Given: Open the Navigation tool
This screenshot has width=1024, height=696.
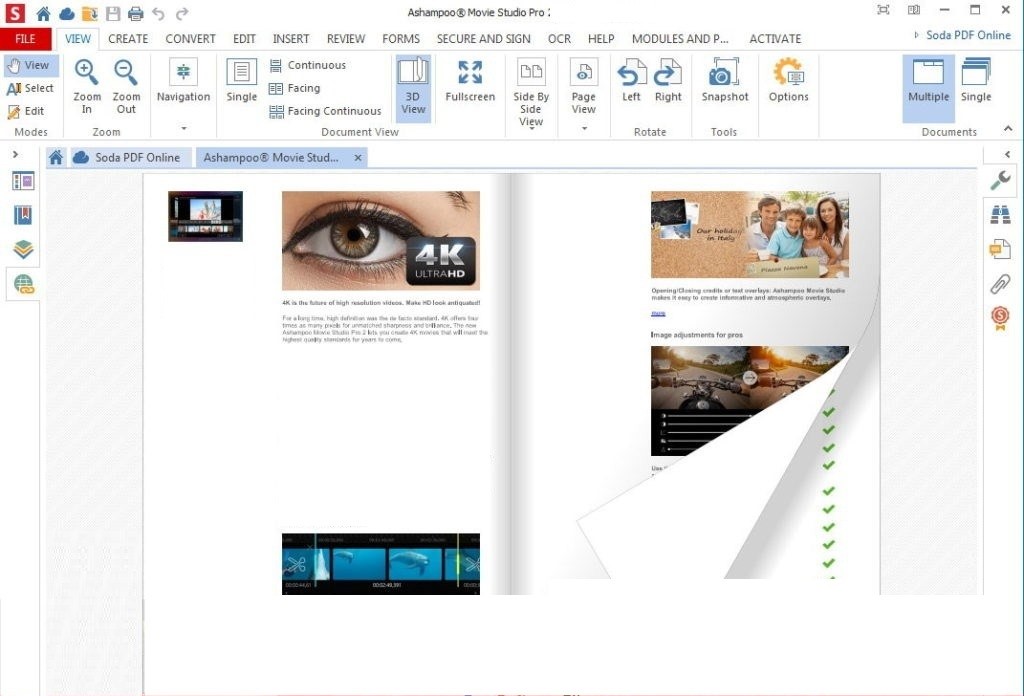Looking at the screenshot, I should tap(184, 81).
